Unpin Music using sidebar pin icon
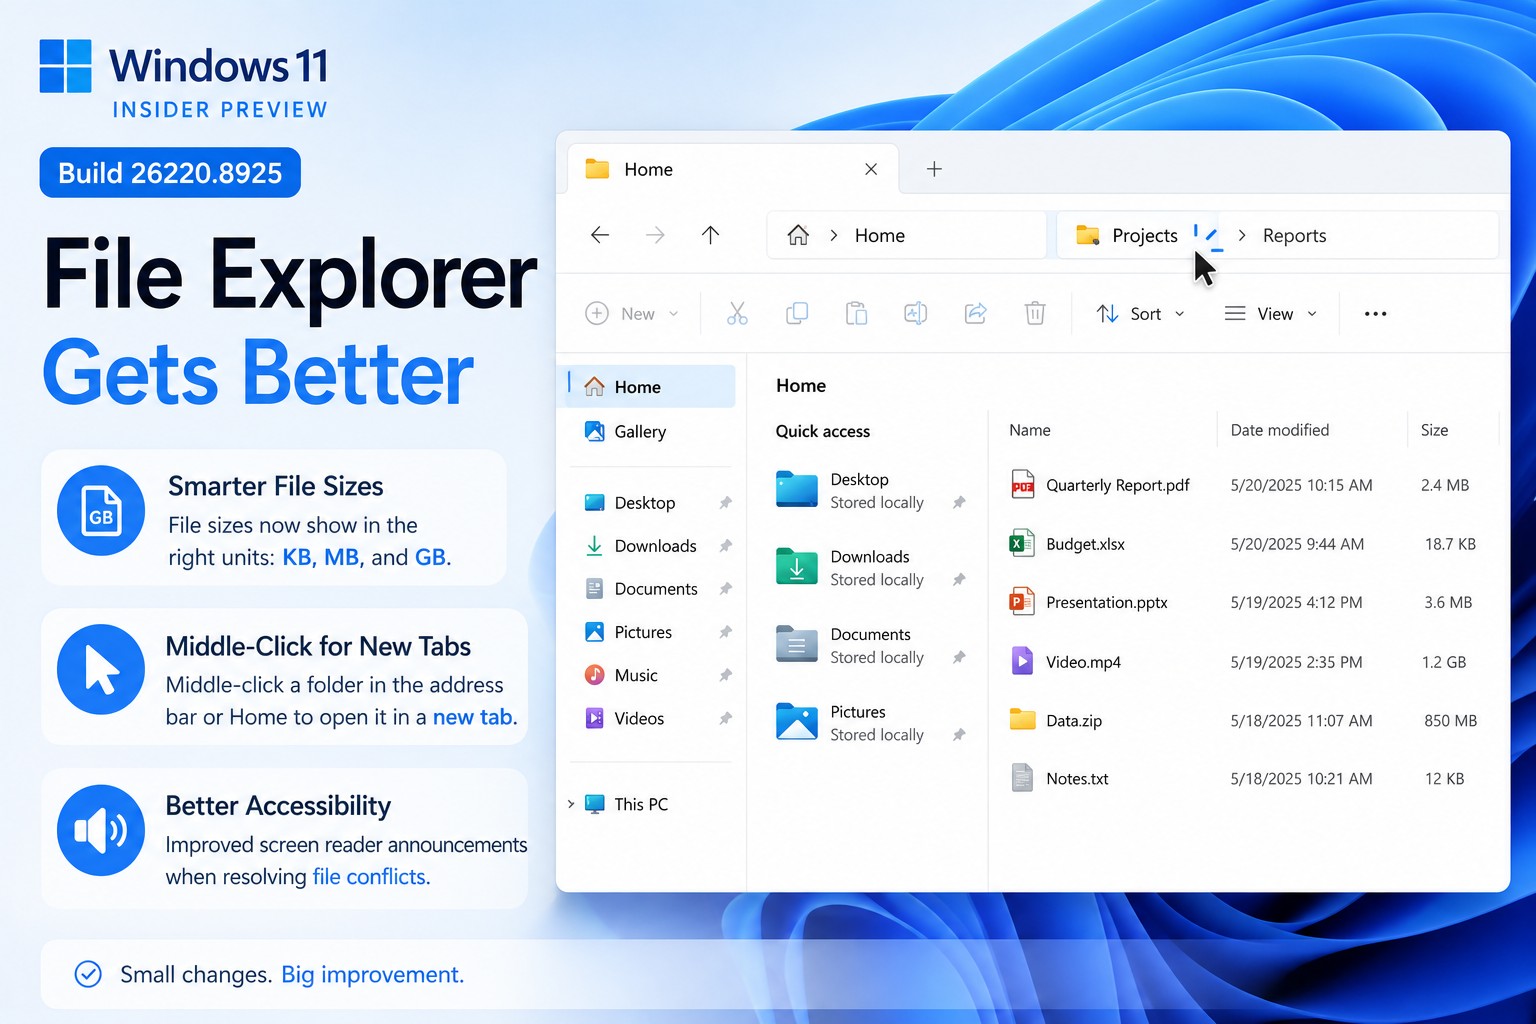 pyautogui.click(x=726, y=675)
